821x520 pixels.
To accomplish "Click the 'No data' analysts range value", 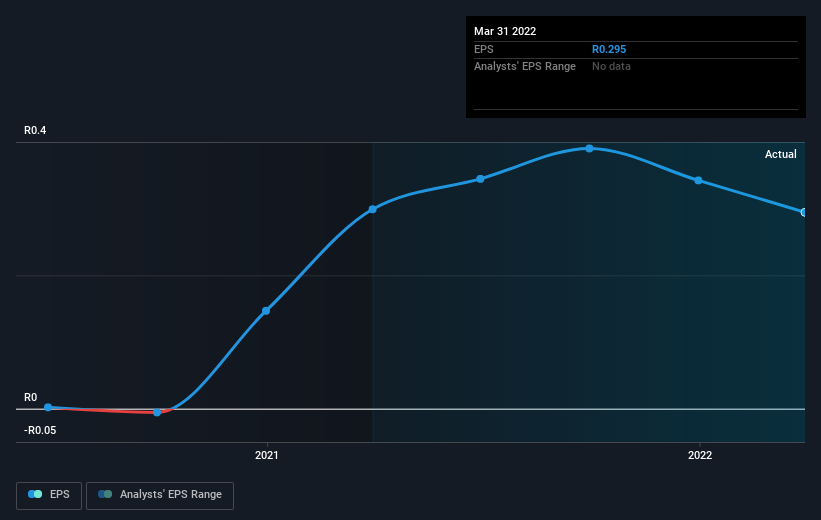I will 611,67.
